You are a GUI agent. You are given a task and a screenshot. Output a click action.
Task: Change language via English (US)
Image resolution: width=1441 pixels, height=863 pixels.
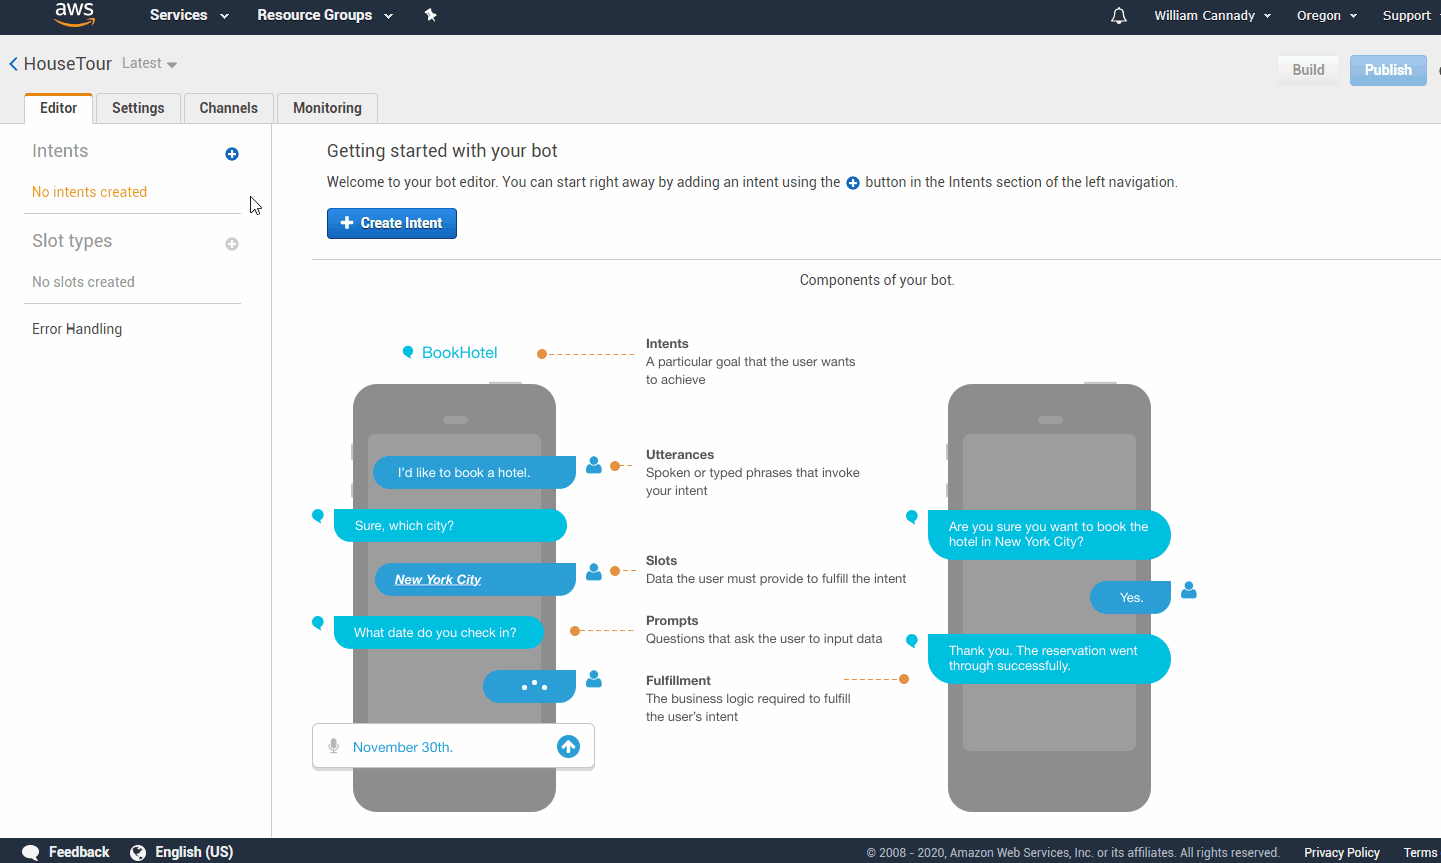pos(194,852)
